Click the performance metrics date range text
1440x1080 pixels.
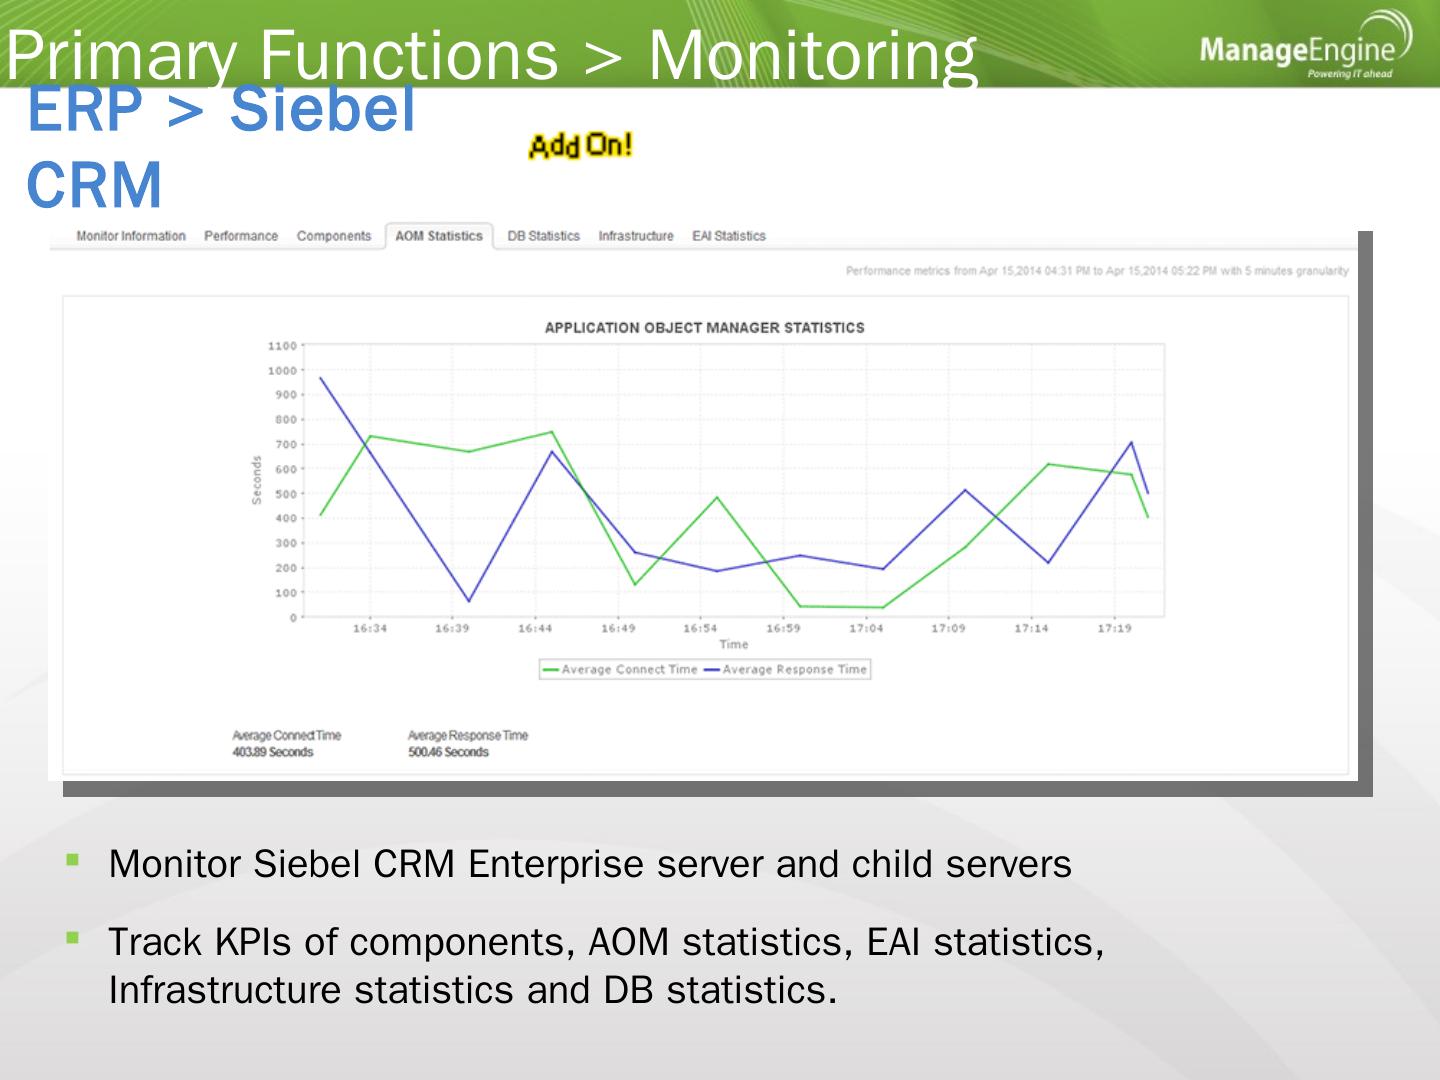tap(1096, 271)
